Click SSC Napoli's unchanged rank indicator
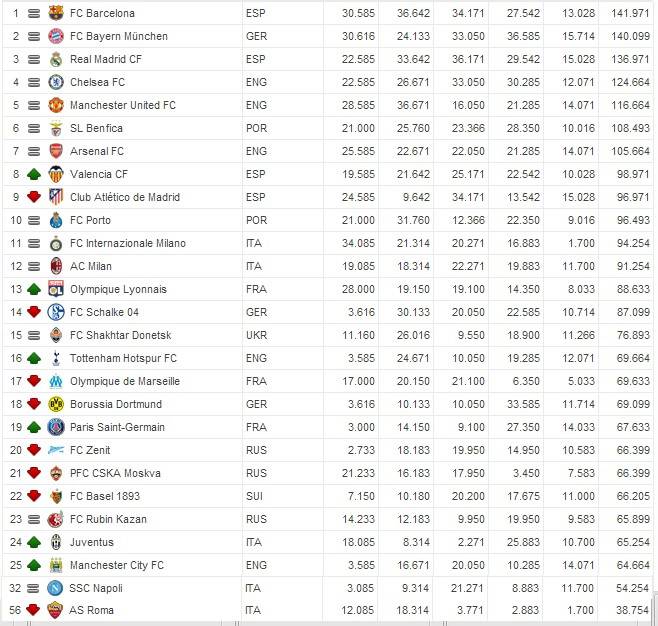 tap(33, 587)
